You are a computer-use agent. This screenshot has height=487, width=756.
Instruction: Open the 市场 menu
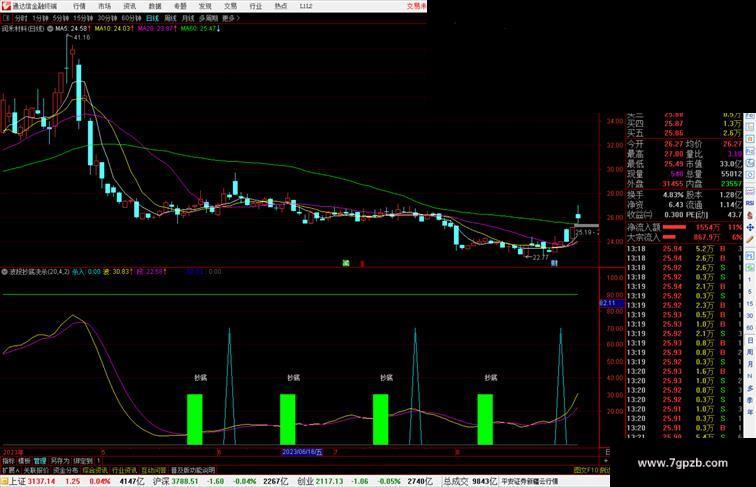coord(104,6)
